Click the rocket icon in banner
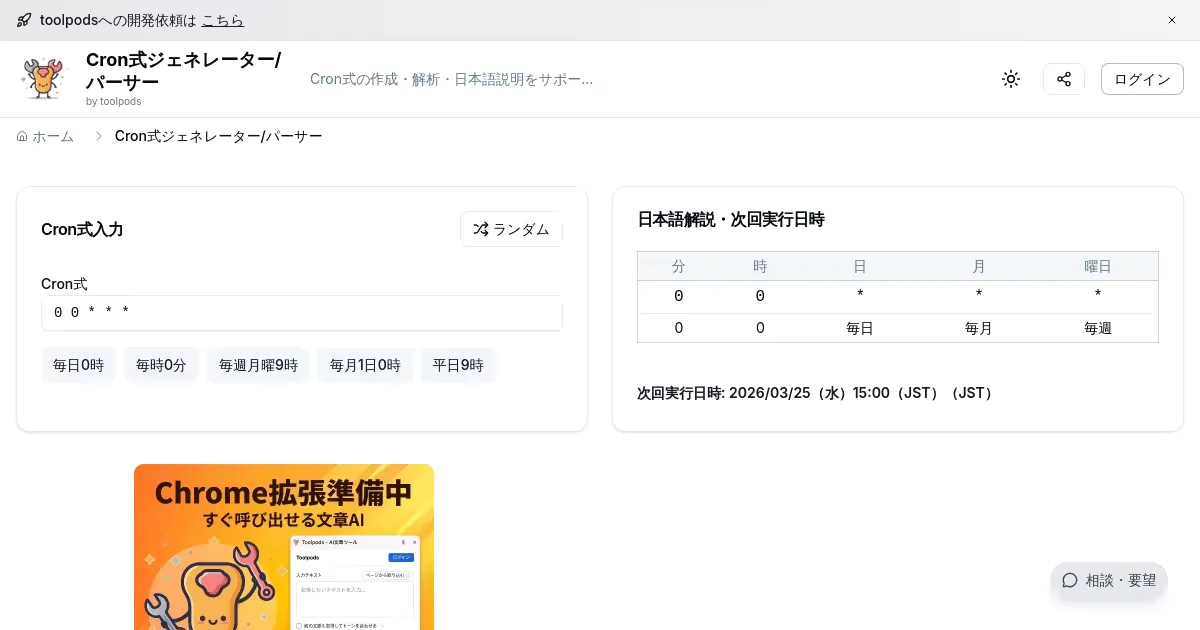The width and height of the screenshot is (1200, 630). coord(24,20)
